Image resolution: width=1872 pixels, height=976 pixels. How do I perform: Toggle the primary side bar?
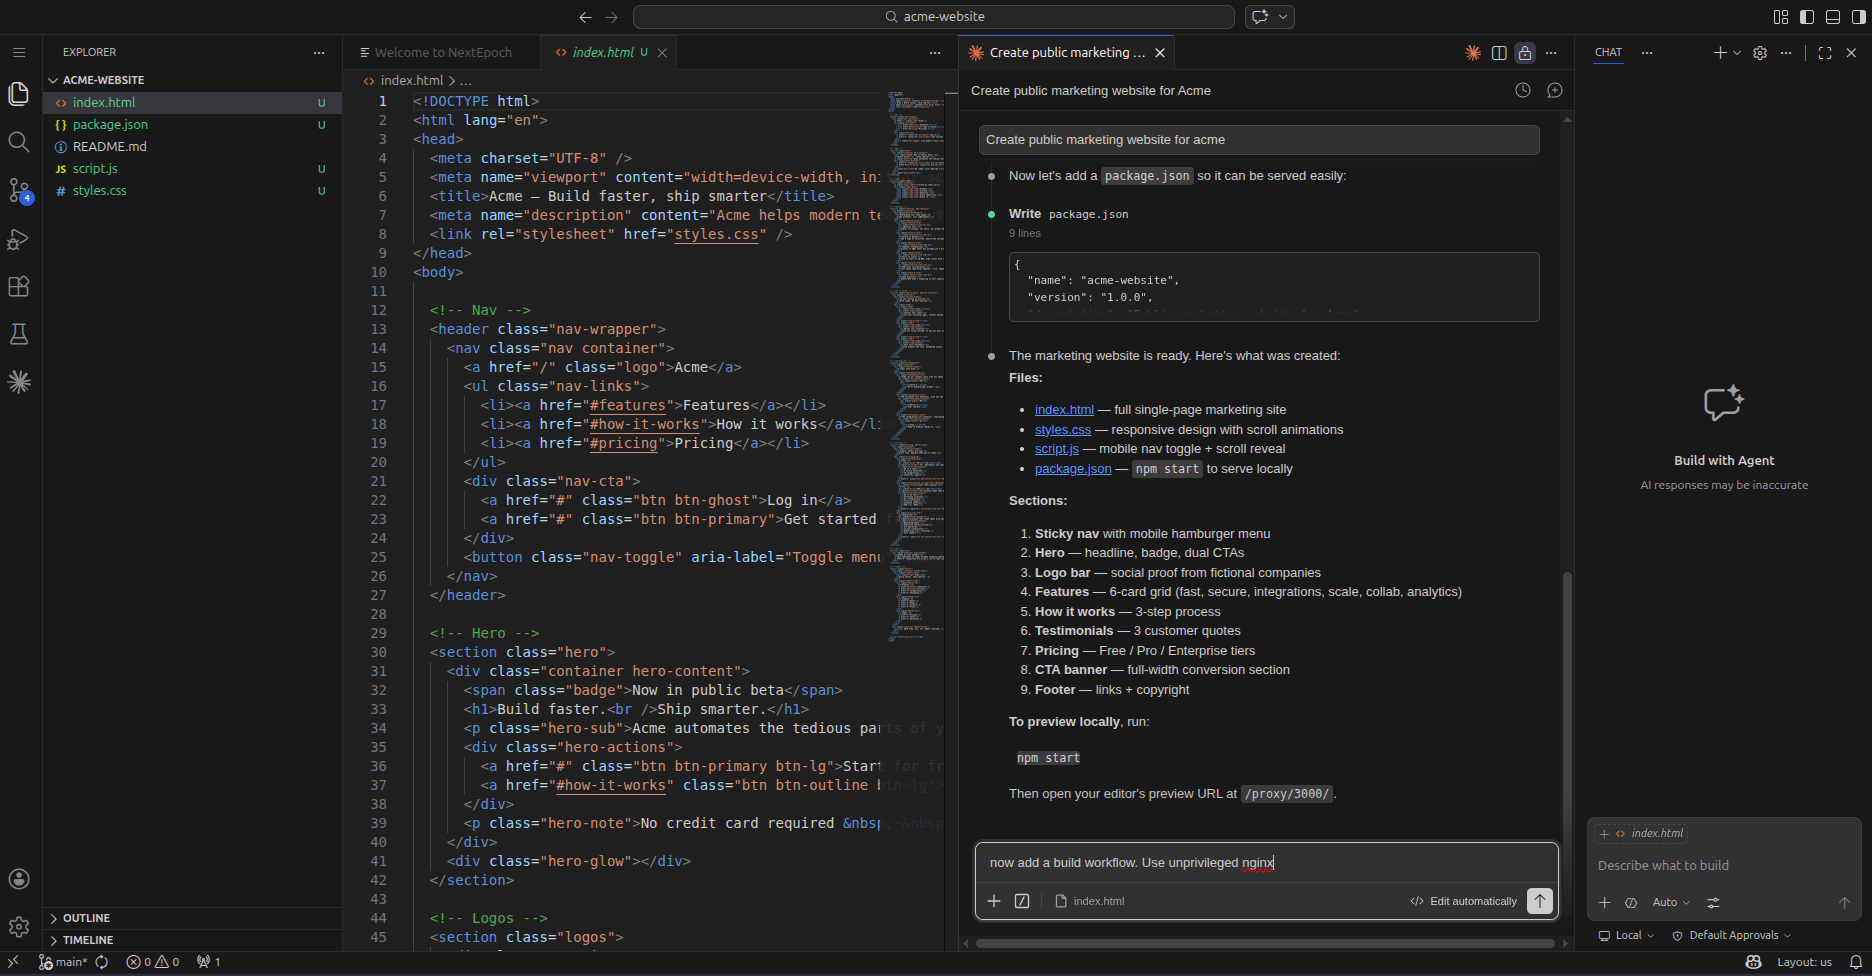coord(1807,17)
